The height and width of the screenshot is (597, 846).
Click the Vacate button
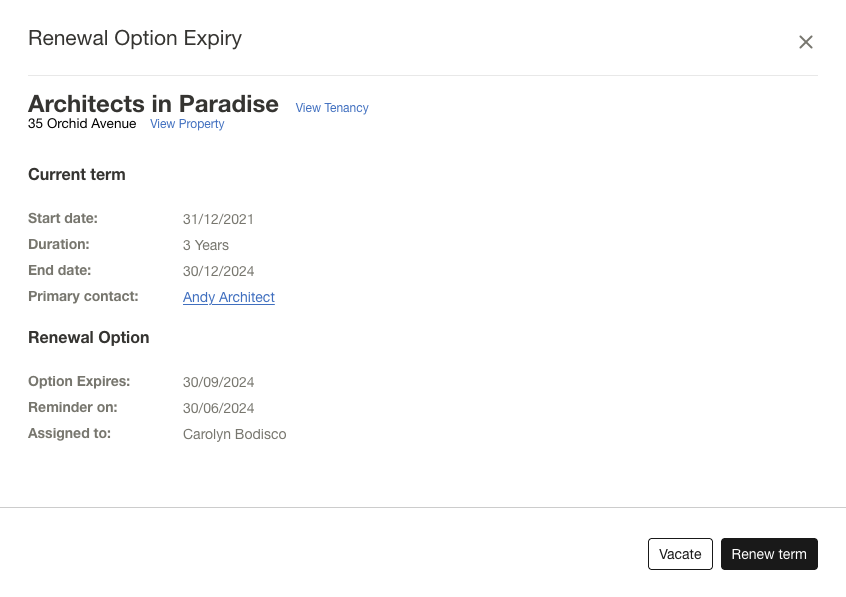(x=680, y=554)
